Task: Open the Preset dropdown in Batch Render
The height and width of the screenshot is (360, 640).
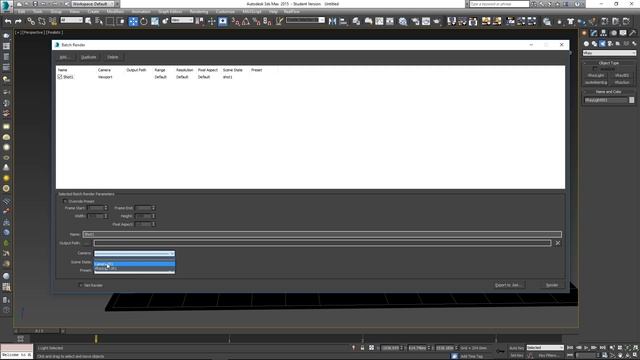Action: pos(134,271)
